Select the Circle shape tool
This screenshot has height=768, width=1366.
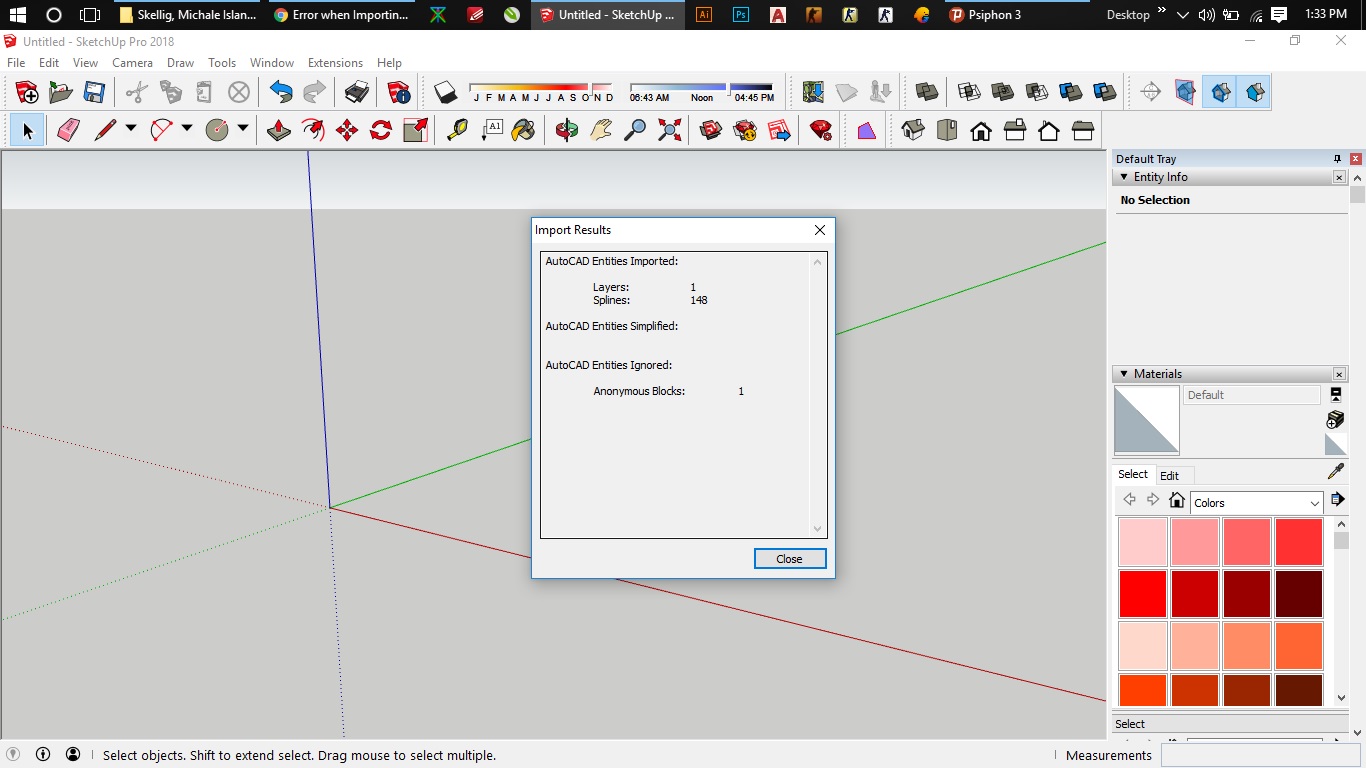217,130
